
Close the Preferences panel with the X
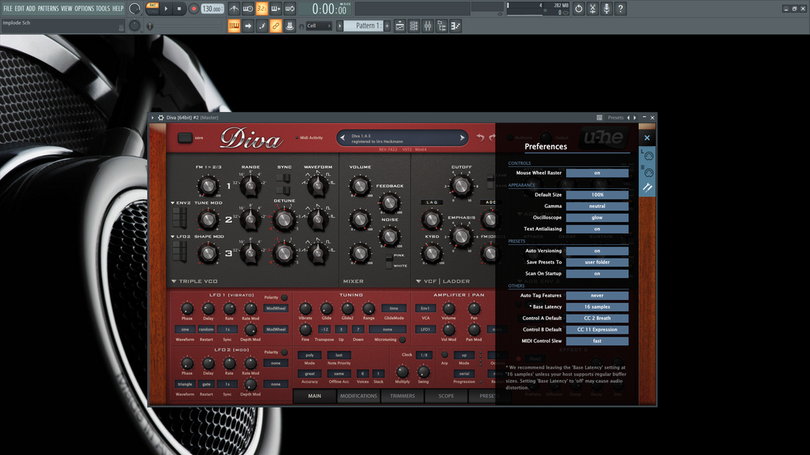coord(647,138)
